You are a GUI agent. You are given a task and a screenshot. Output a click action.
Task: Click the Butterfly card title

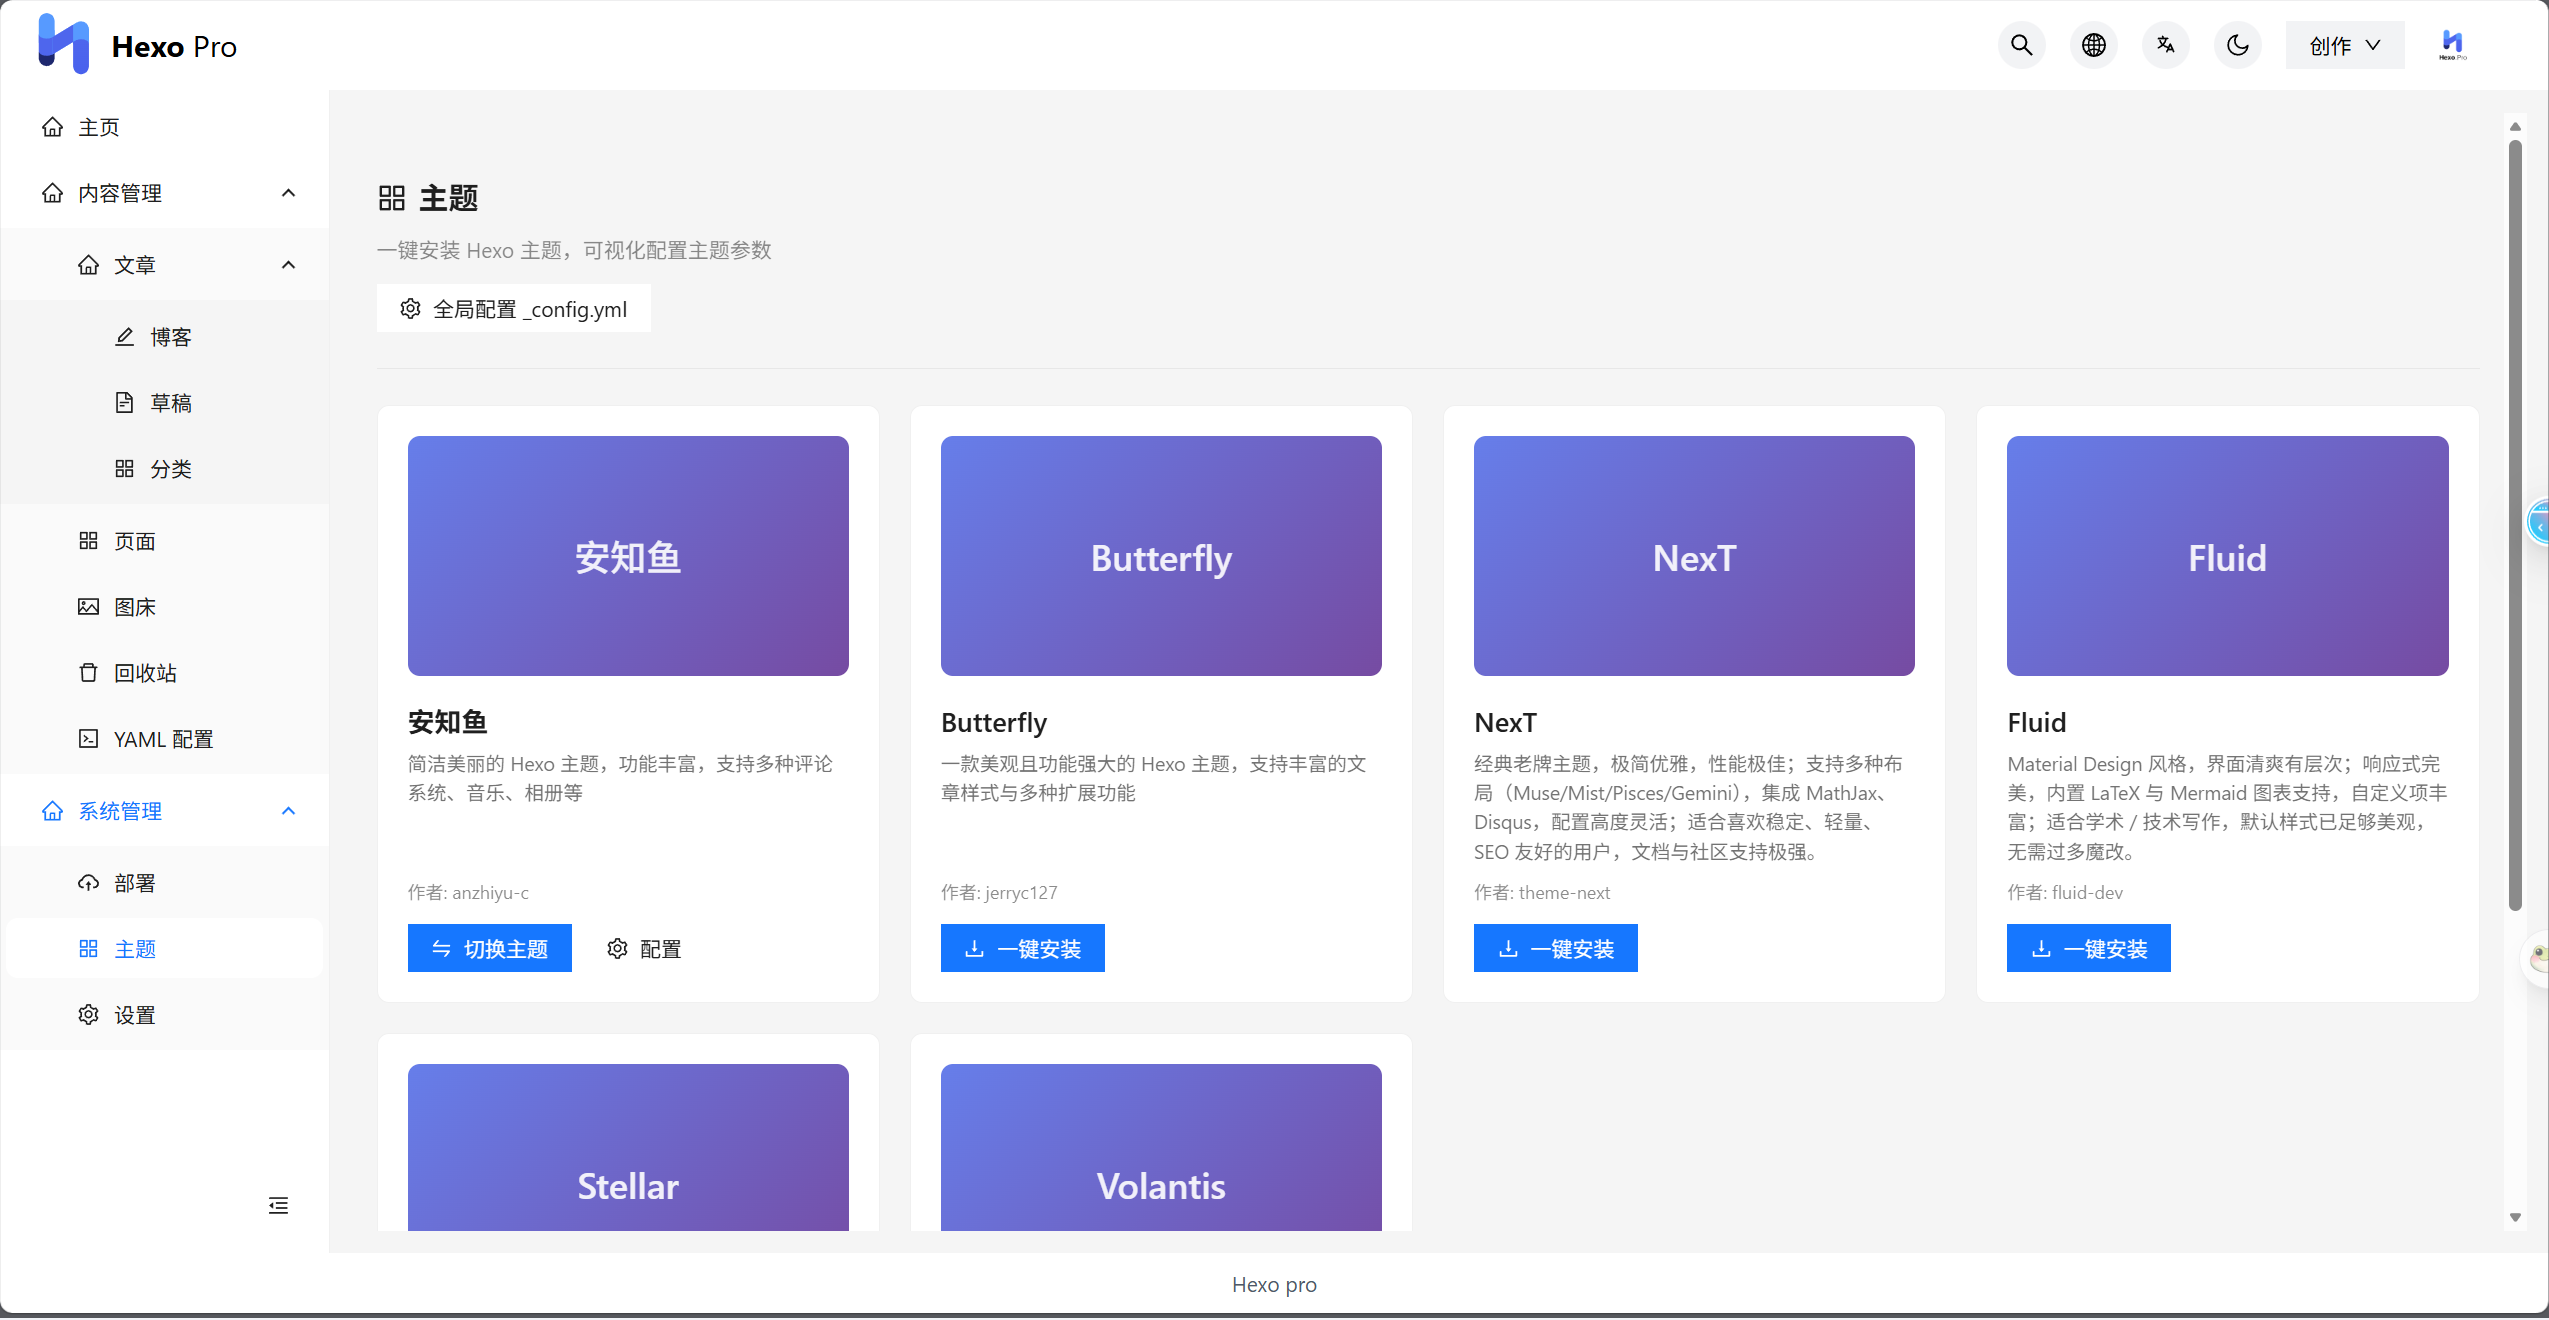point(994,722)
